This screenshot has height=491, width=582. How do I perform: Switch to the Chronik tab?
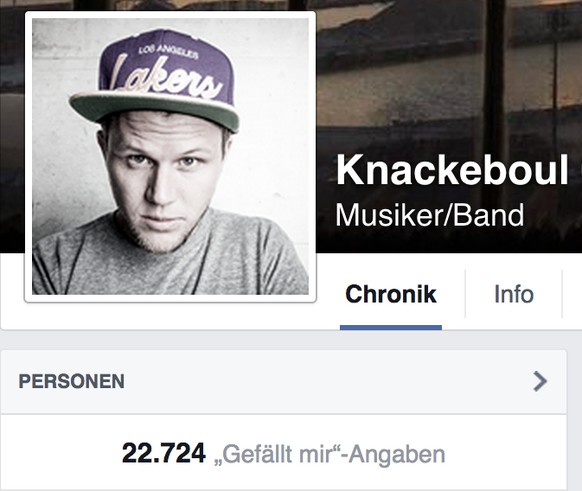(x=391, y=294)
